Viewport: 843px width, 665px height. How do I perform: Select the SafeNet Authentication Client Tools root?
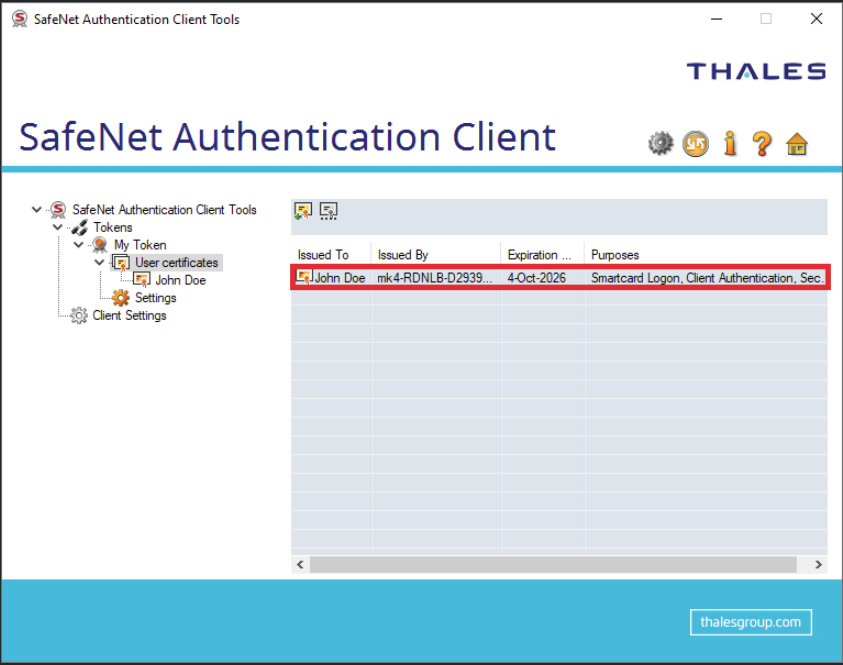click(x=164, y=210)
